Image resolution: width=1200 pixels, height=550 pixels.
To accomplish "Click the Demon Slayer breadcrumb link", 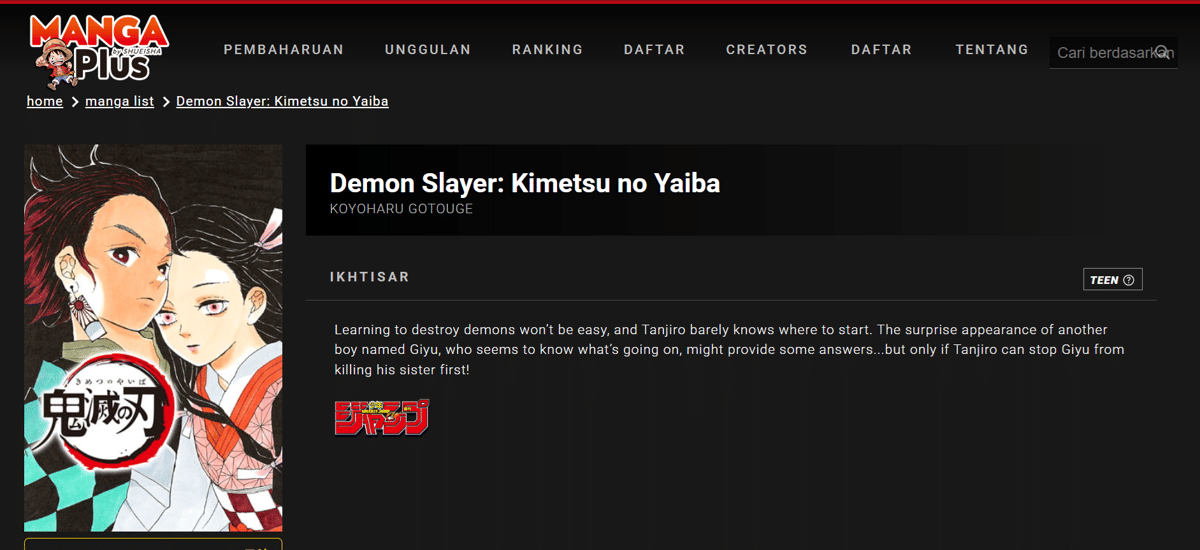I will click(x=282, y=101).
